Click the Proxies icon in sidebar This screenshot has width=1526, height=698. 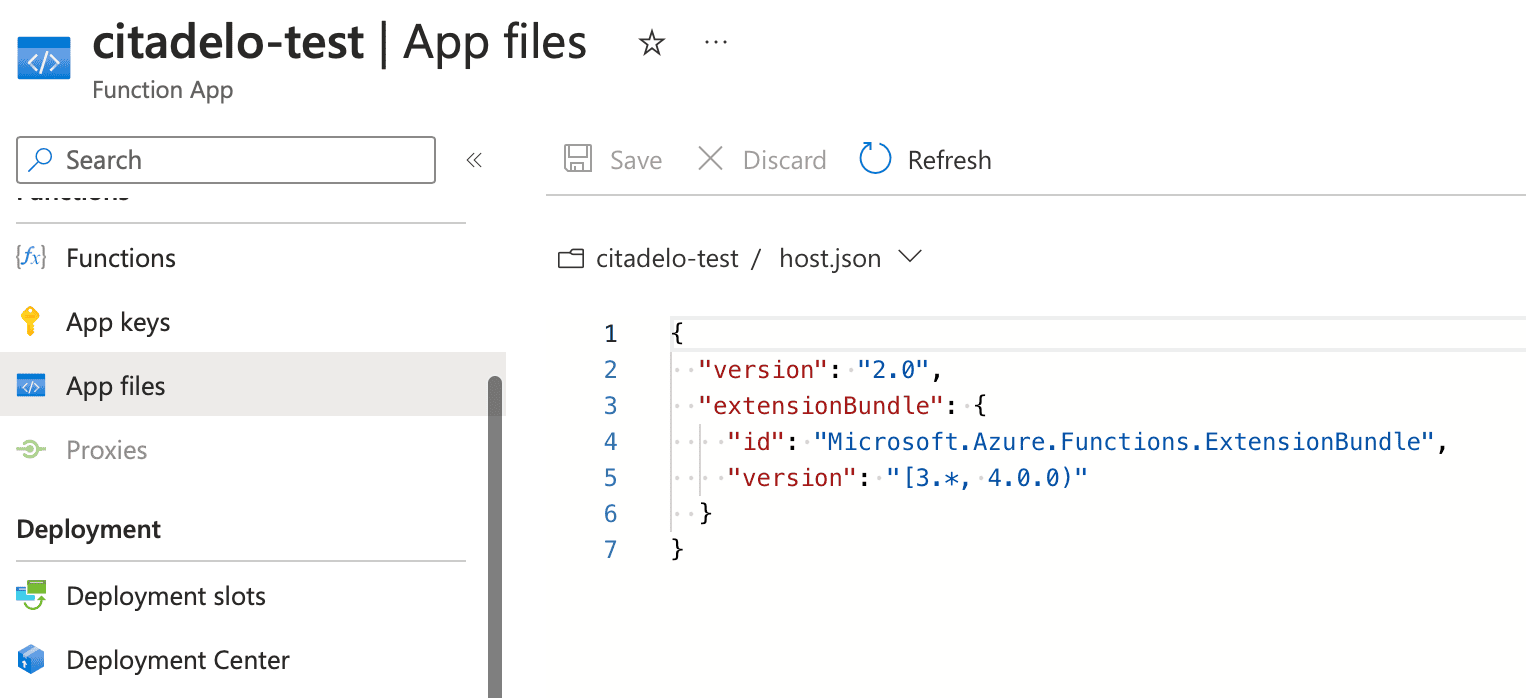(x=31, y=450)
